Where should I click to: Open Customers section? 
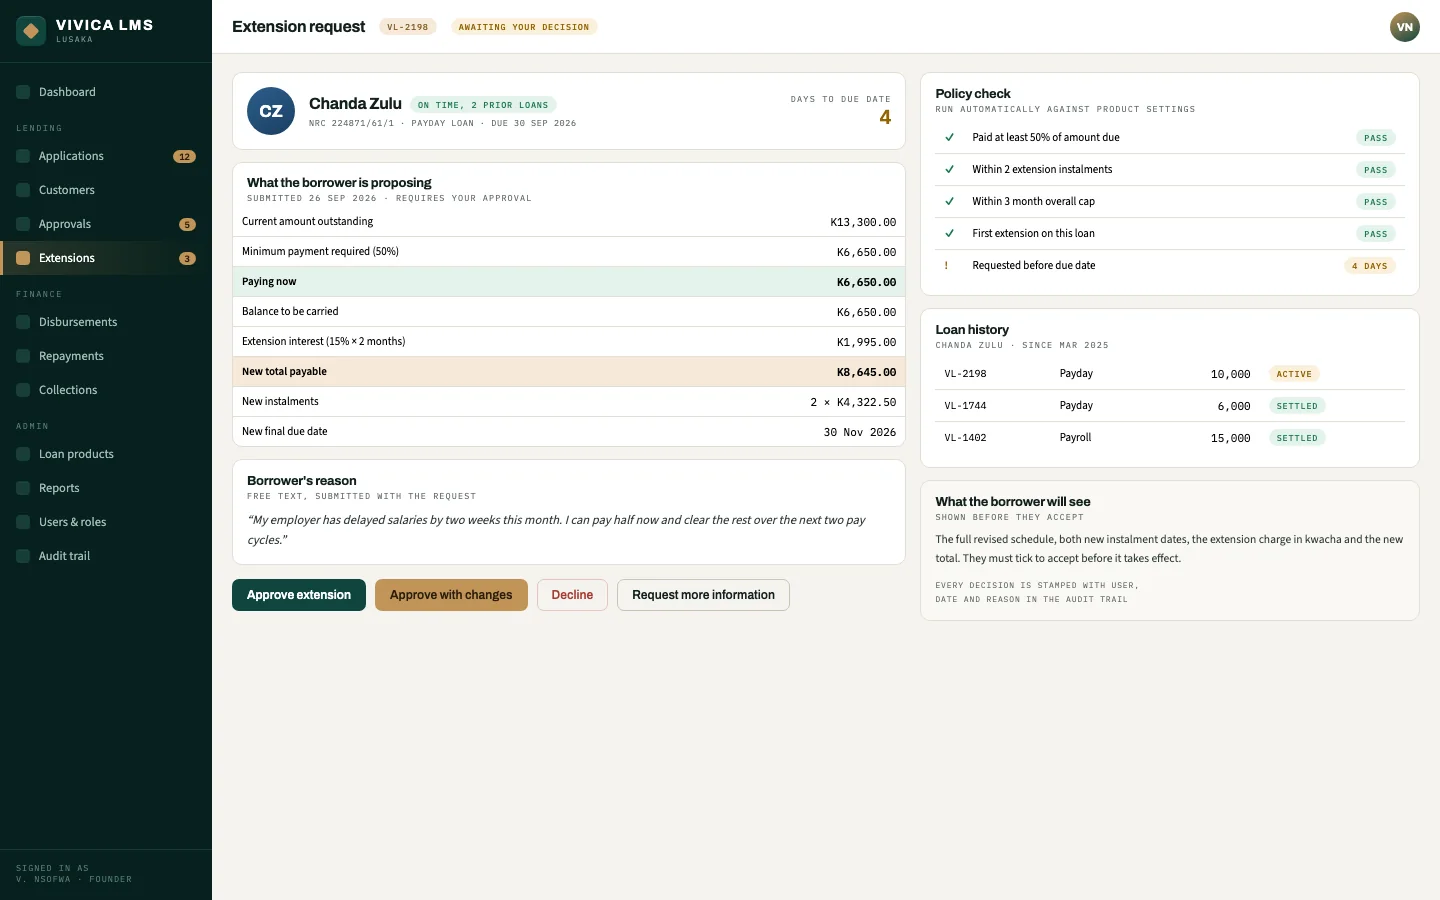106,190
